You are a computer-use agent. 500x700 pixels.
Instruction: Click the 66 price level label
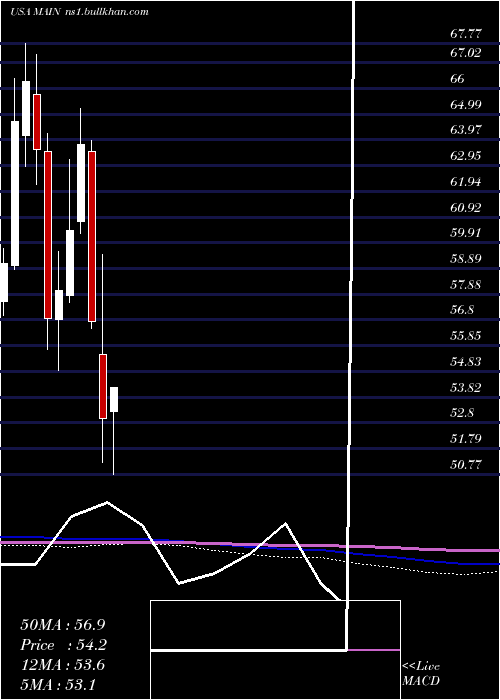pos(458,79)
